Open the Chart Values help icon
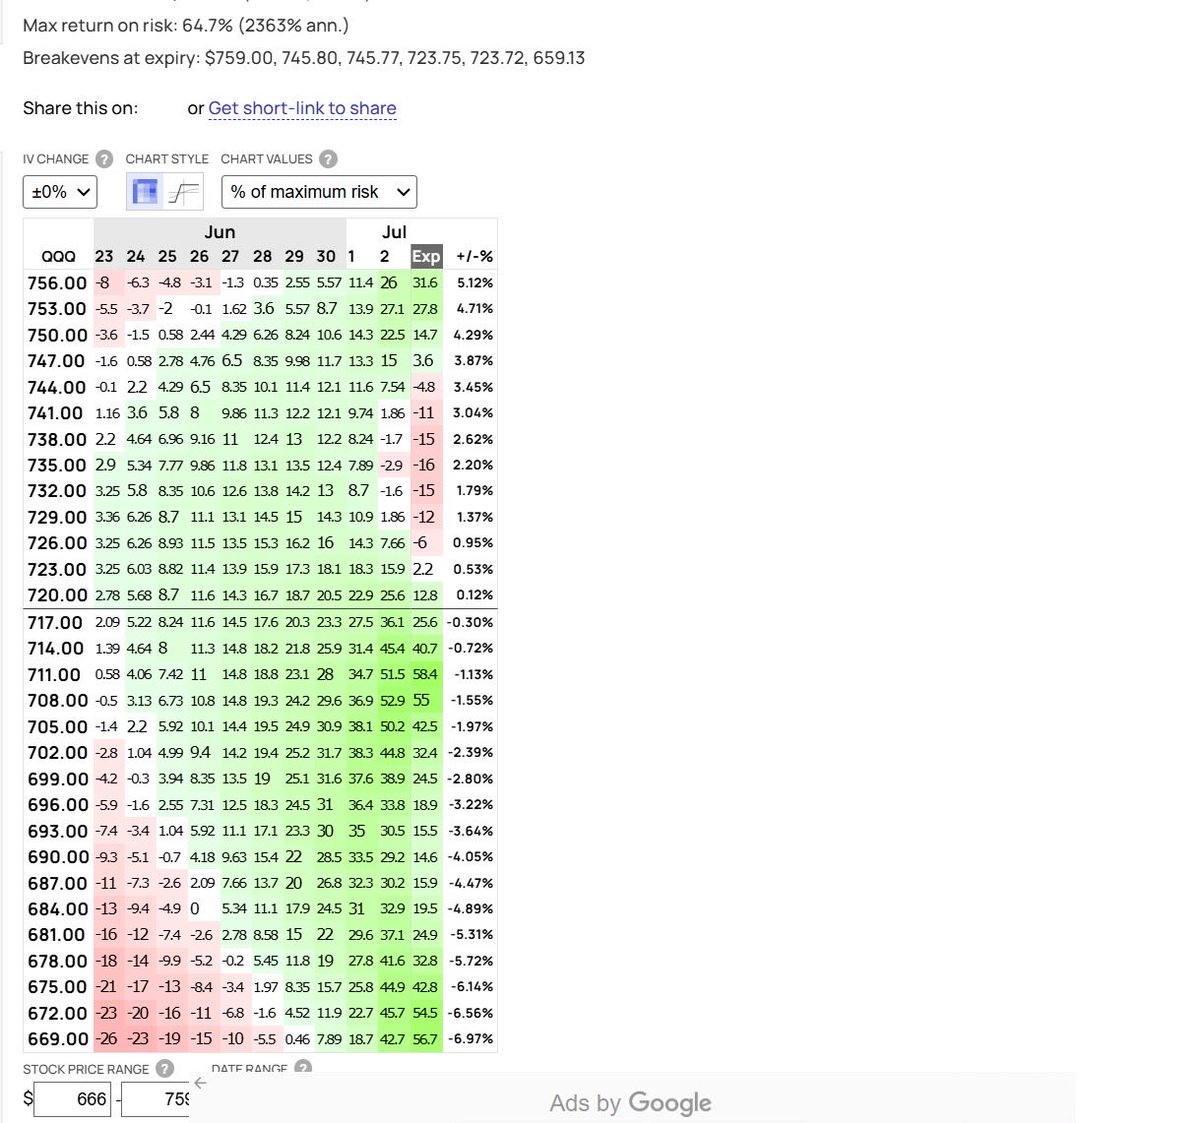The image size is (1200, 1123). click(328, 159)
